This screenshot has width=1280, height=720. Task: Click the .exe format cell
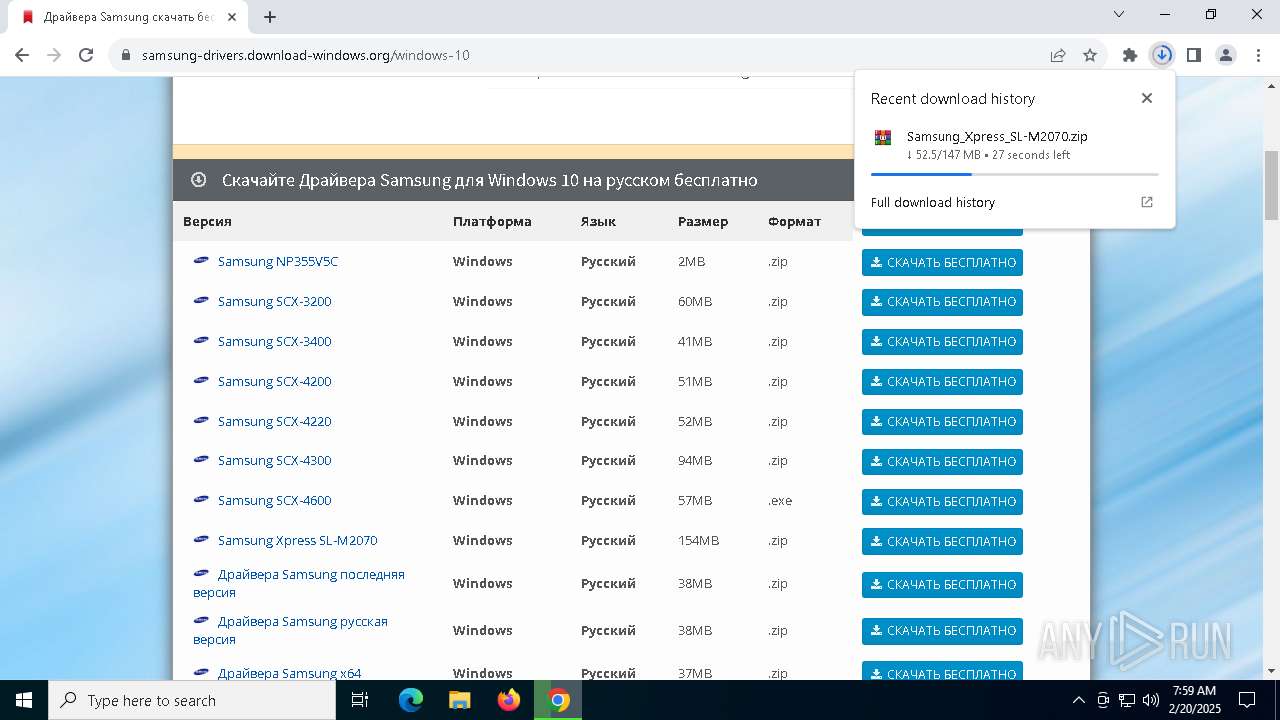(x=780, y=500)
